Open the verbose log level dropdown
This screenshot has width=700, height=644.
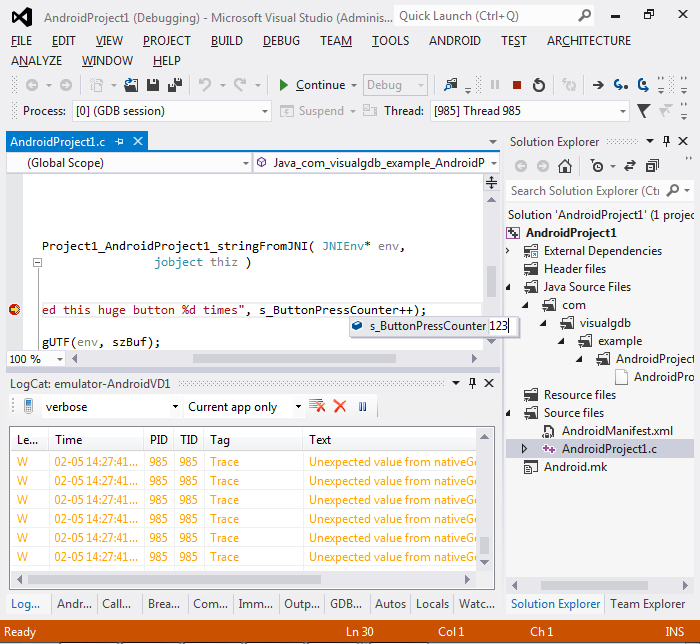(x=175, y=407)
